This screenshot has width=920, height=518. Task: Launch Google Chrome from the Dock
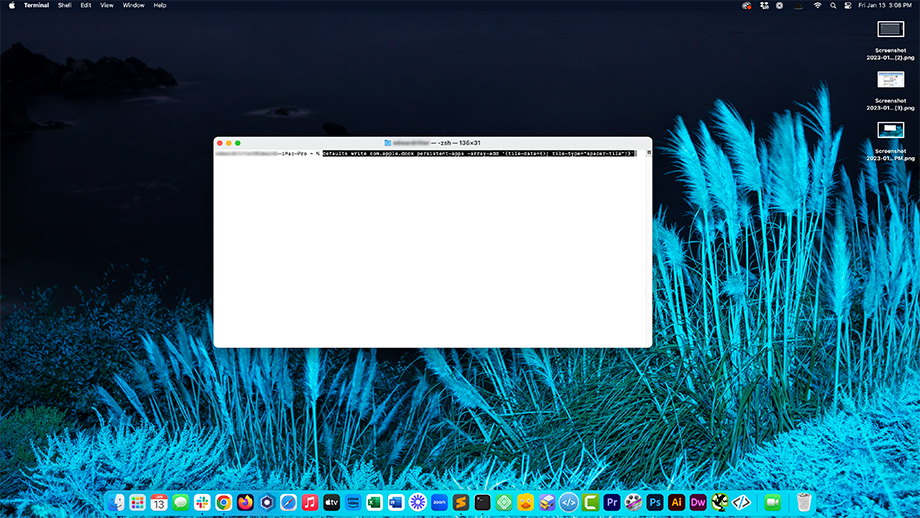224,502
